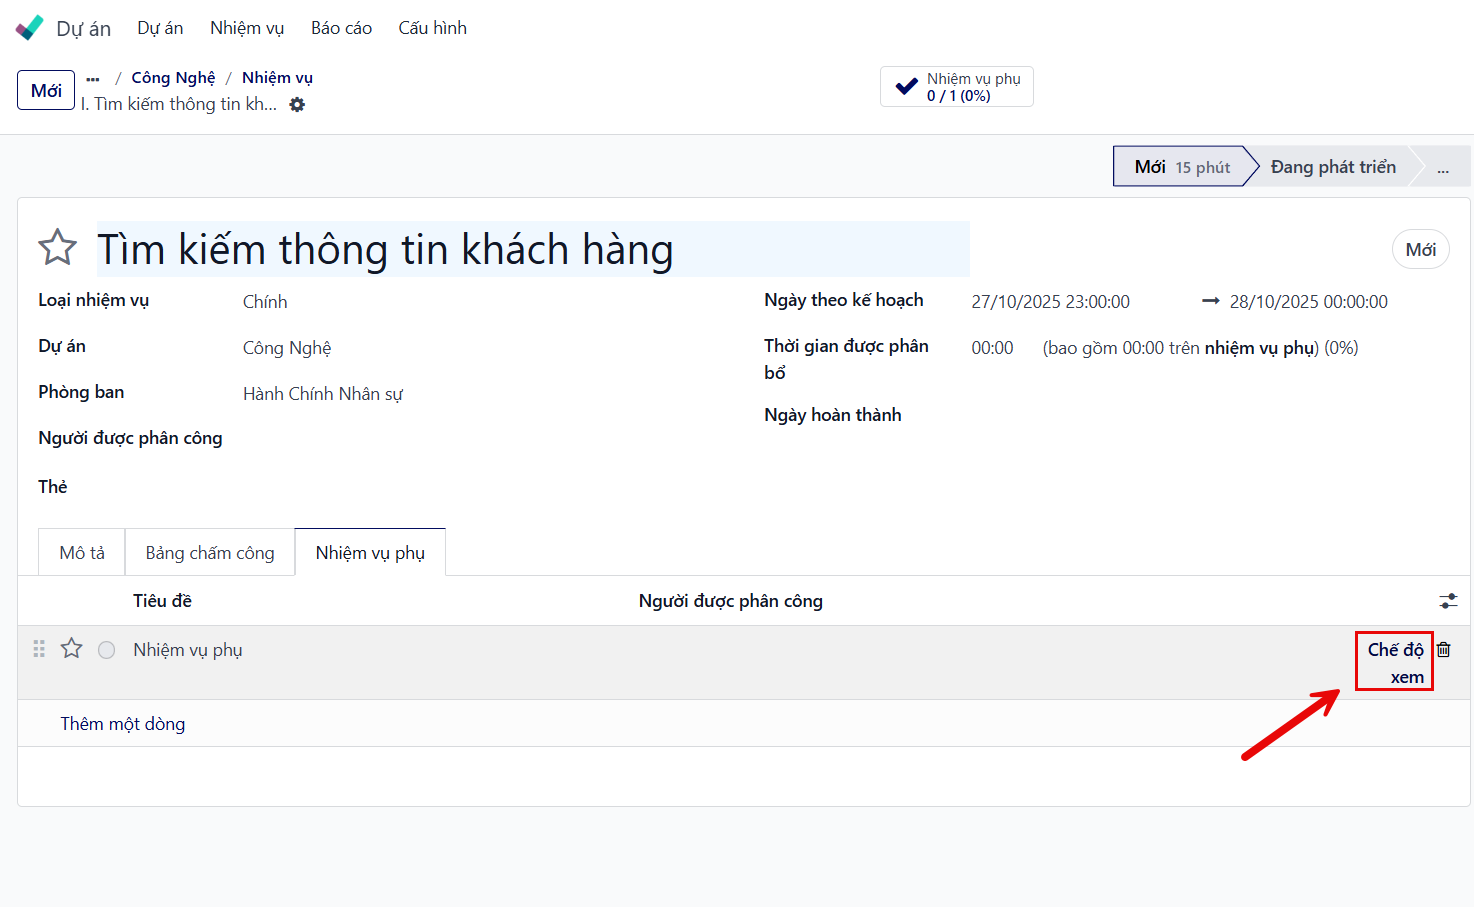Screen dimensions: 1474x907
Task: Open column options adjust icon in subtask list
Action: point(1448,601)
